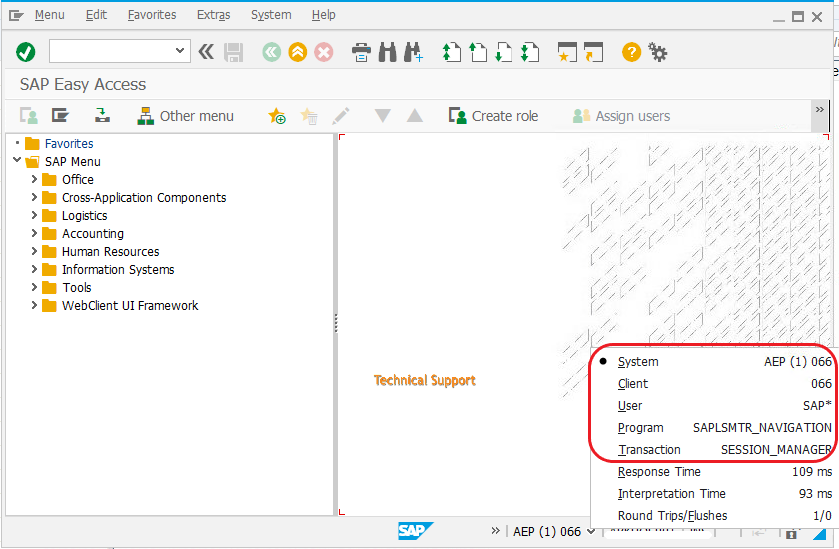Click the Delete Favorites star icon
839x549 pixels.
309,116
